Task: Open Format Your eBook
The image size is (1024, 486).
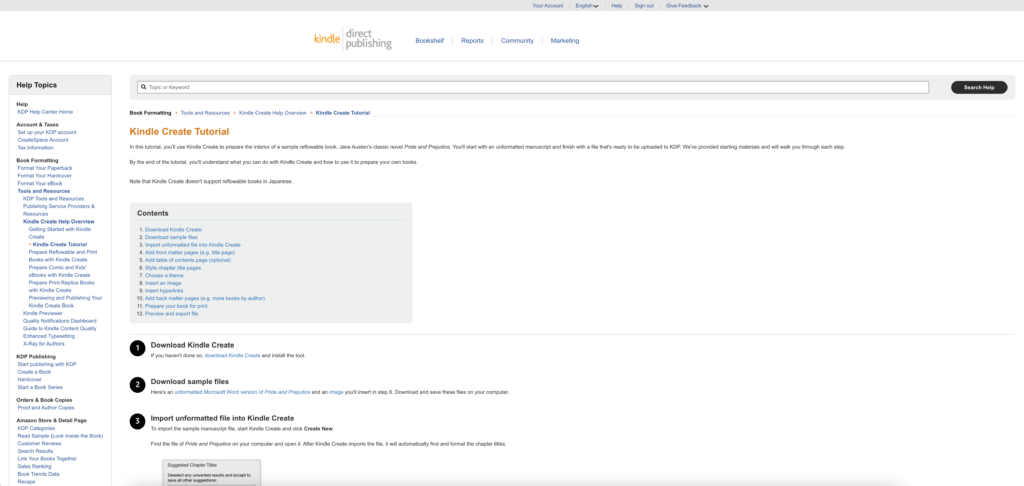Action: (40, 184)
